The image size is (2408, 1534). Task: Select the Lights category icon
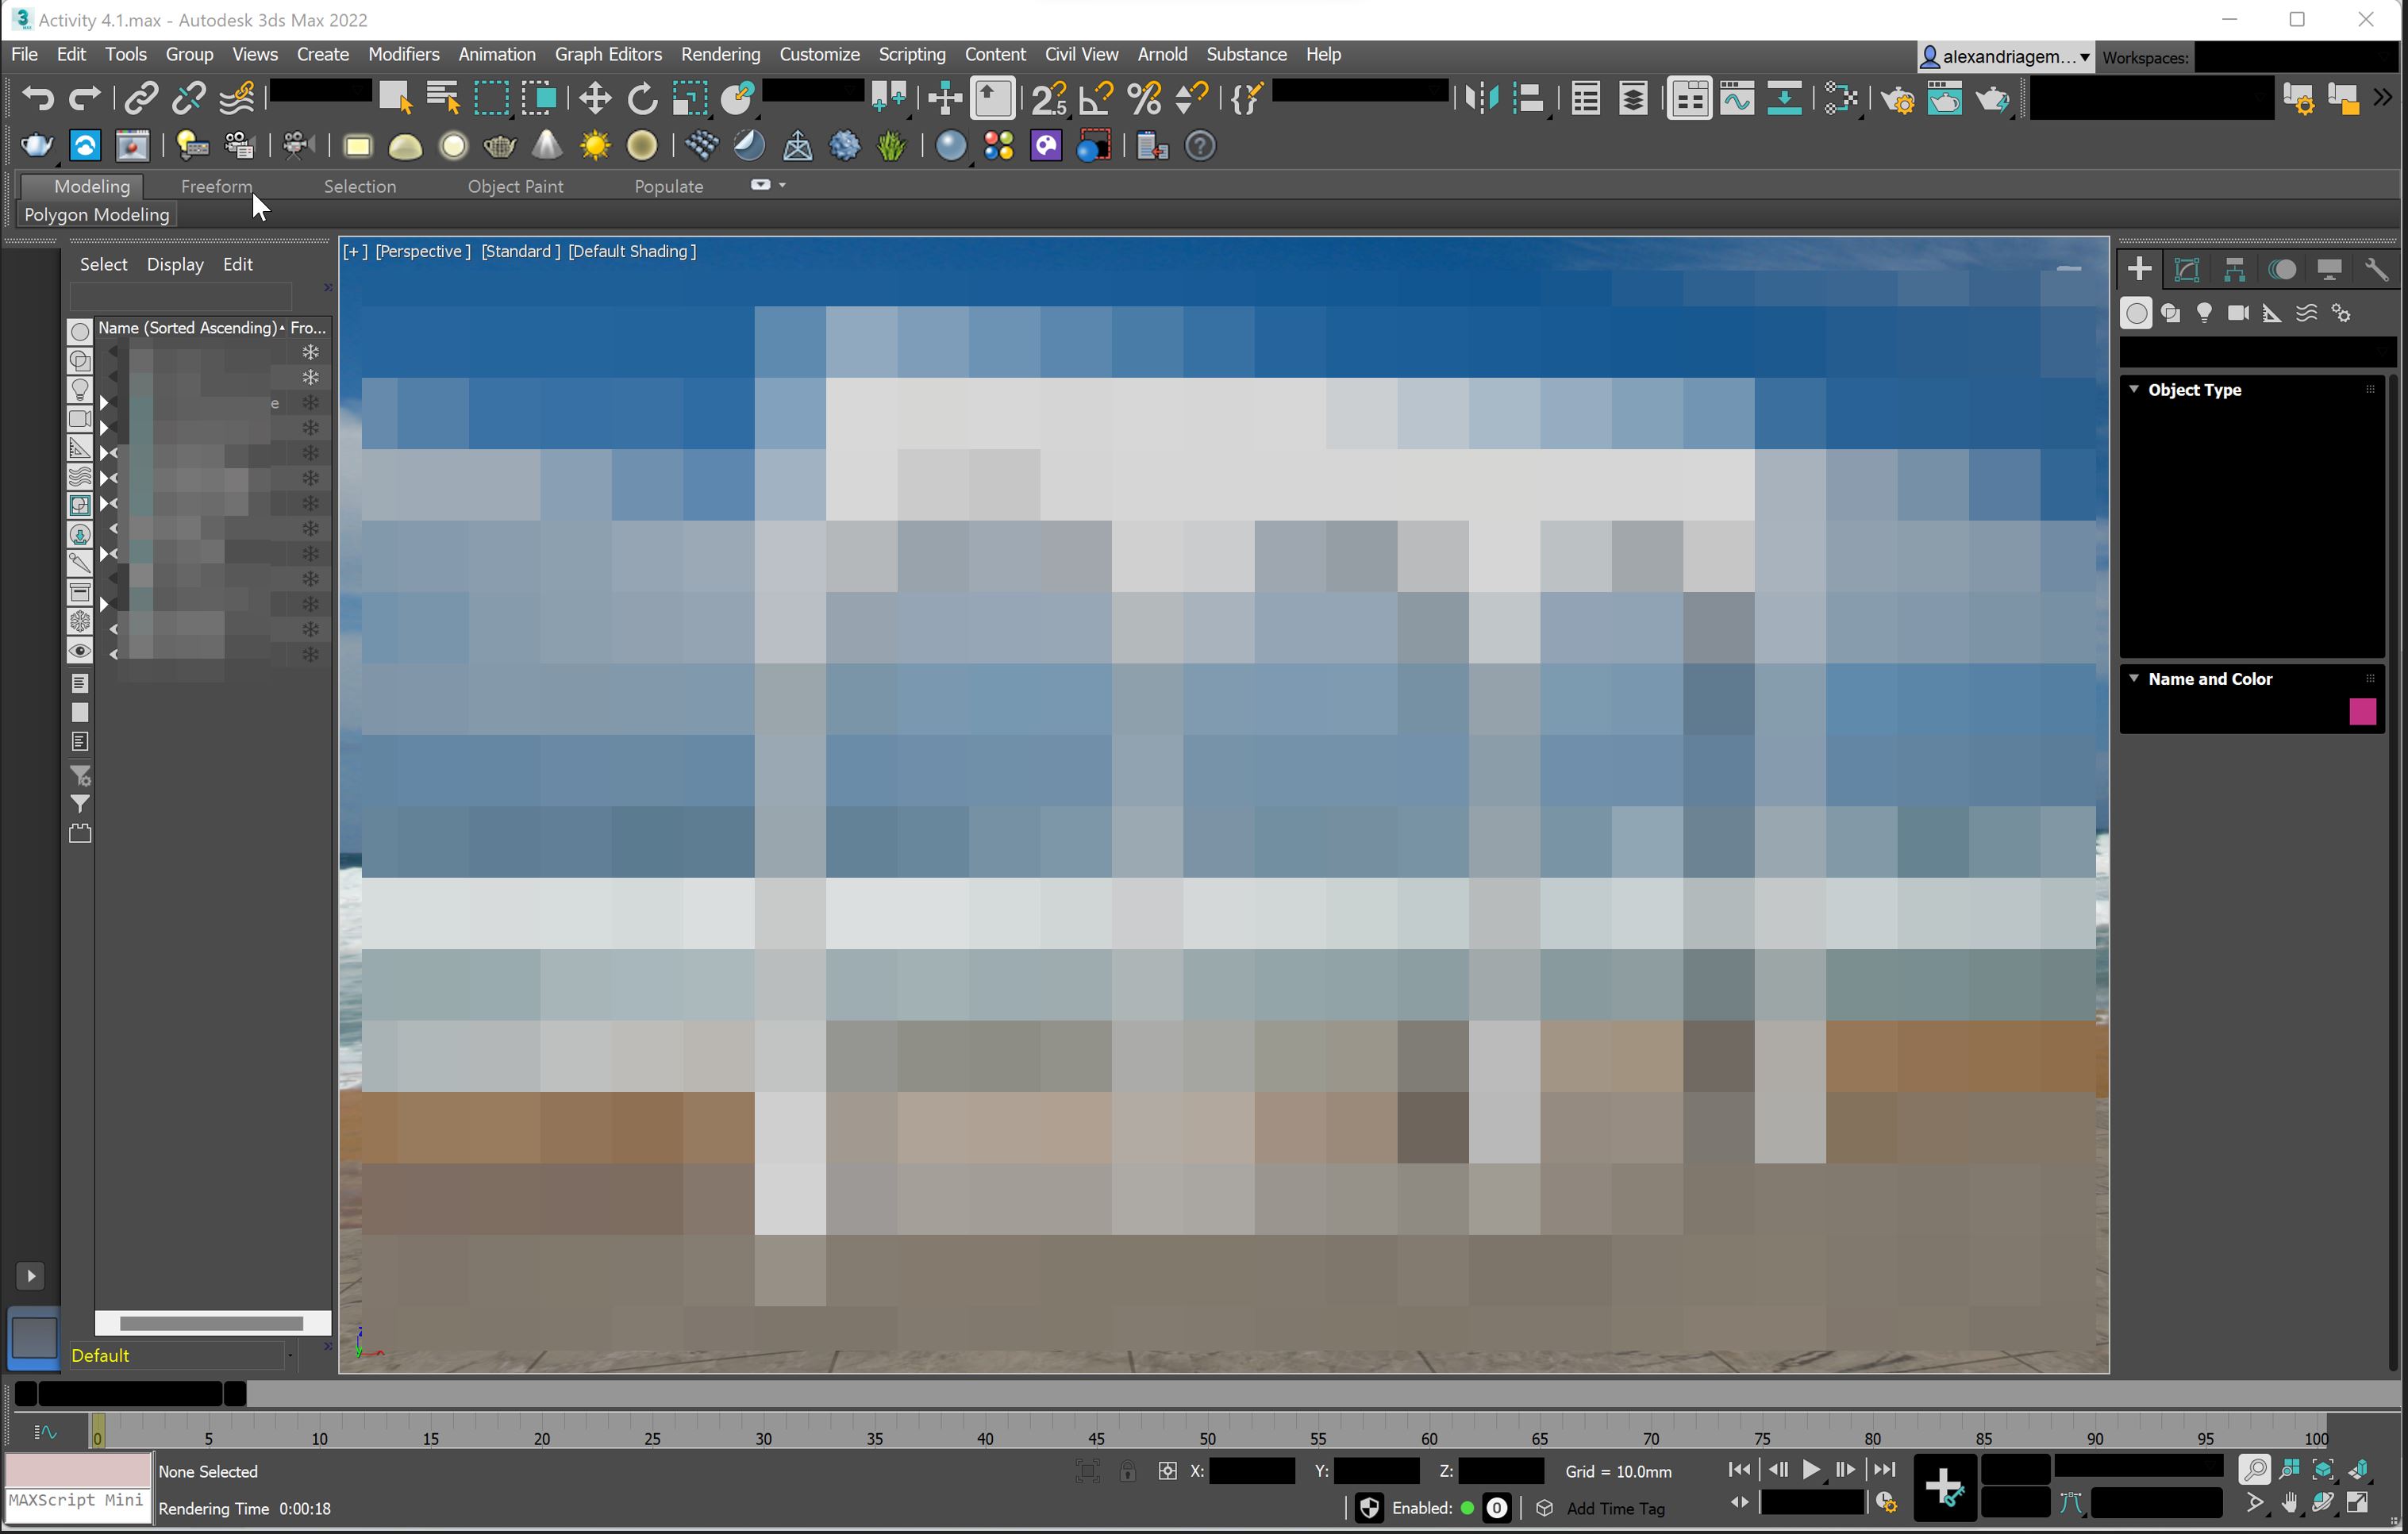[2204, 313]
